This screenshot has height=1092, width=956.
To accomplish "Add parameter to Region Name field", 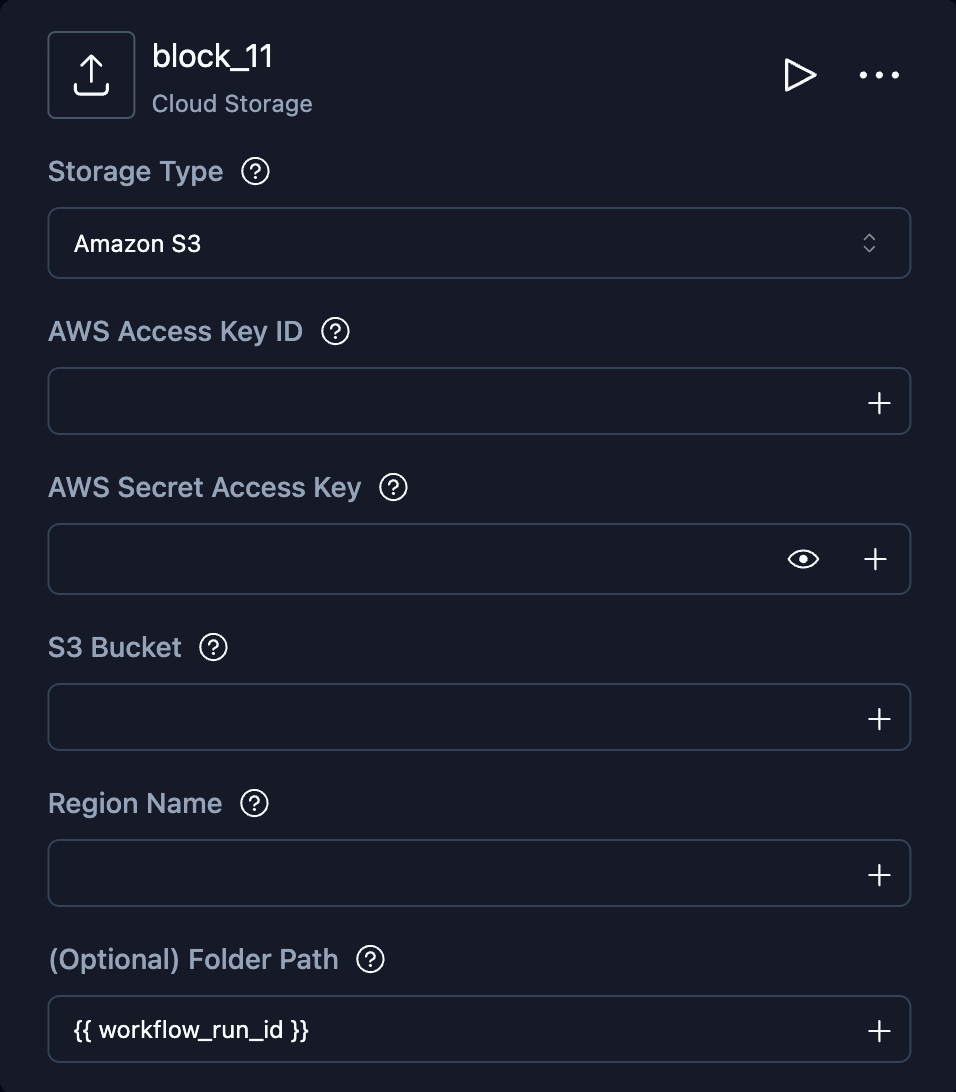I will tap(879, 875).
